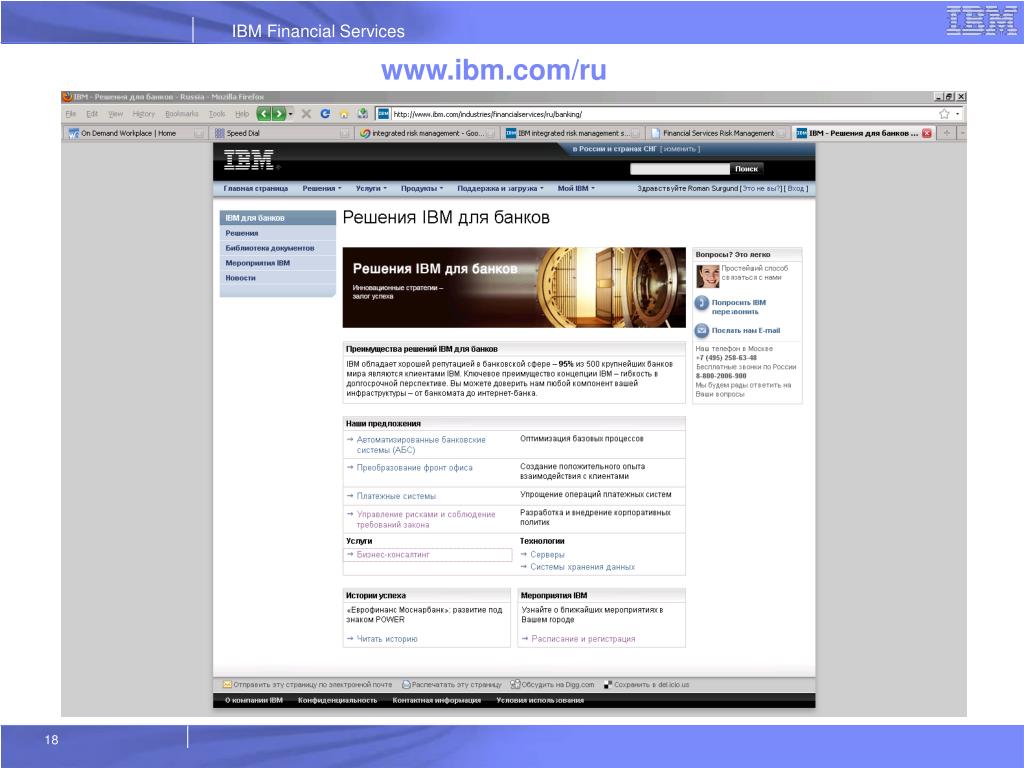Screen dimensions: 1024x768
Task: Click the print-this-page printer icon
Action: (x=406, y=684)
